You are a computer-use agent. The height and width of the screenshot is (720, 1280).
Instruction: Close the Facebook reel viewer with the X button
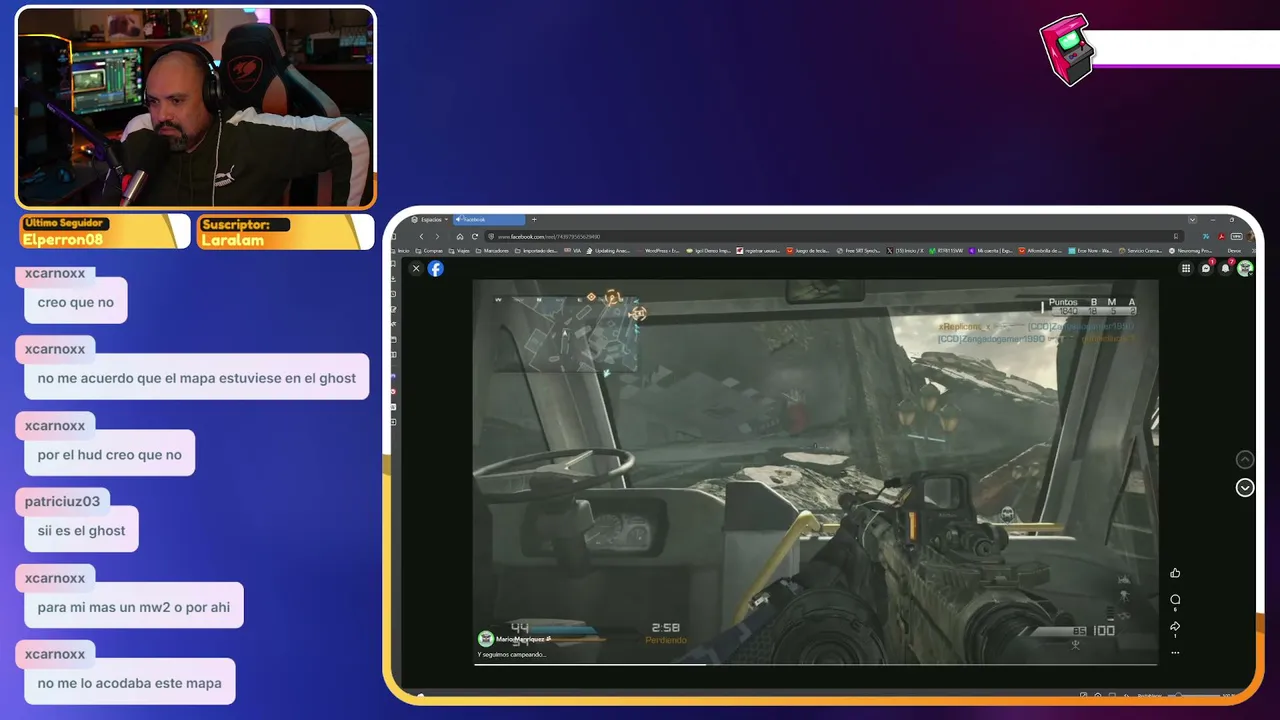coord(416,268)
